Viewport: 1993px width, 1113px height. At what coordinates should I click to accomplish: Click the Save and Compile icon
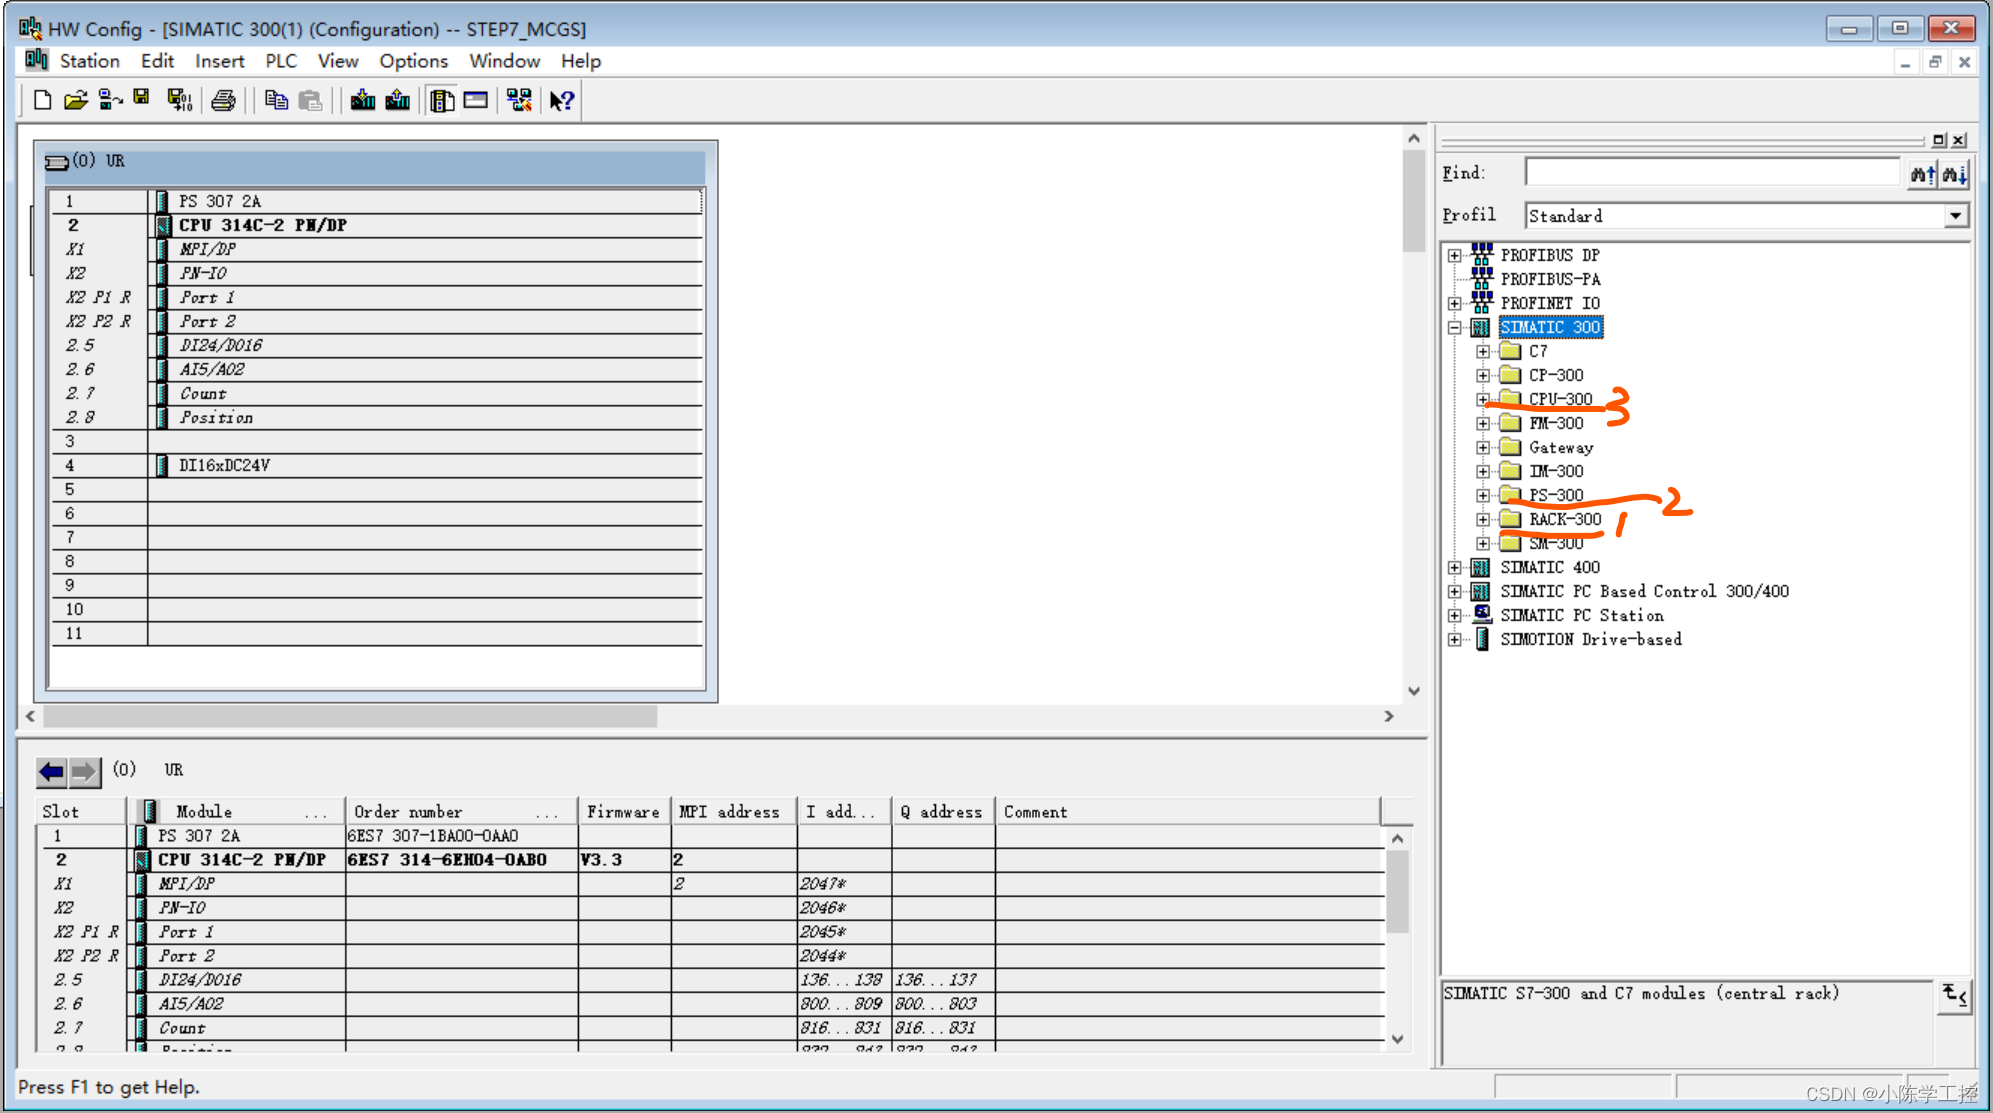pyautogui.click(x=179, y=100)
